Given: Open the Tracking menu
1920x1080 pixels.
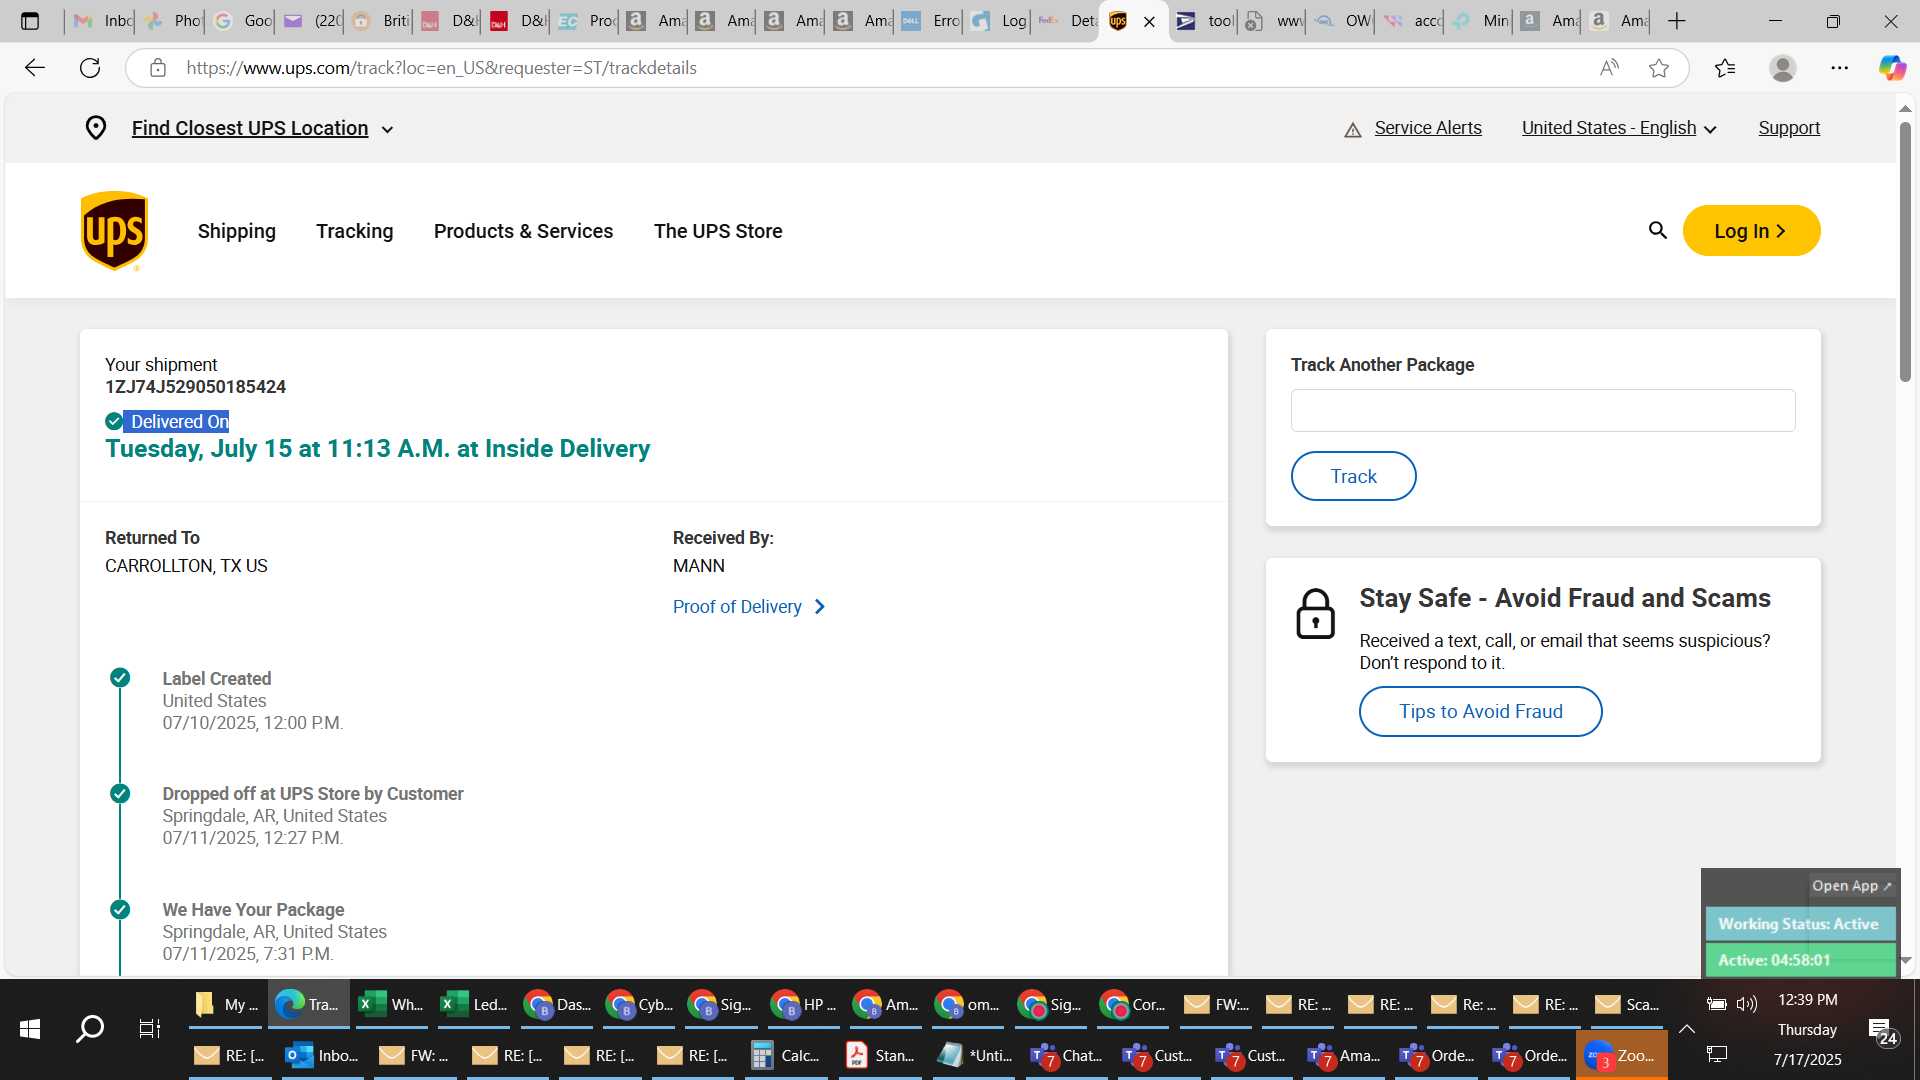Looking at the screenshot, I should 355,231.
